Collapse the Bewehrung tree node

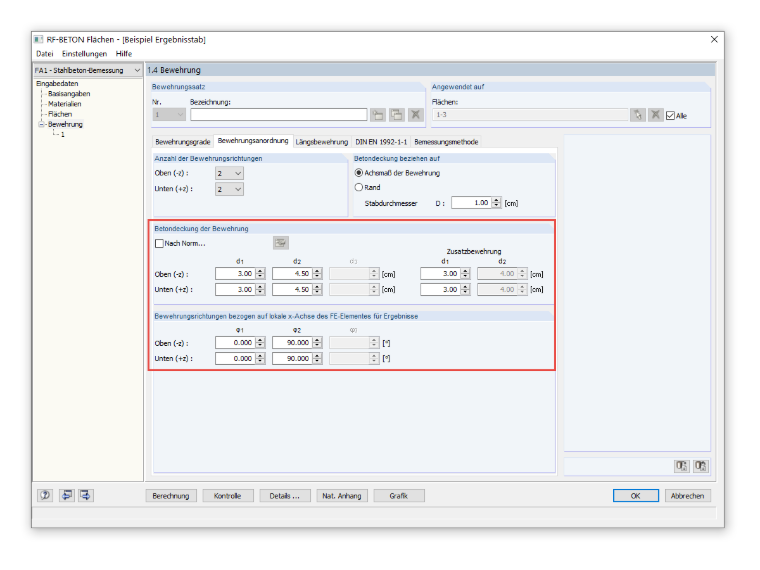click(42, 125)
